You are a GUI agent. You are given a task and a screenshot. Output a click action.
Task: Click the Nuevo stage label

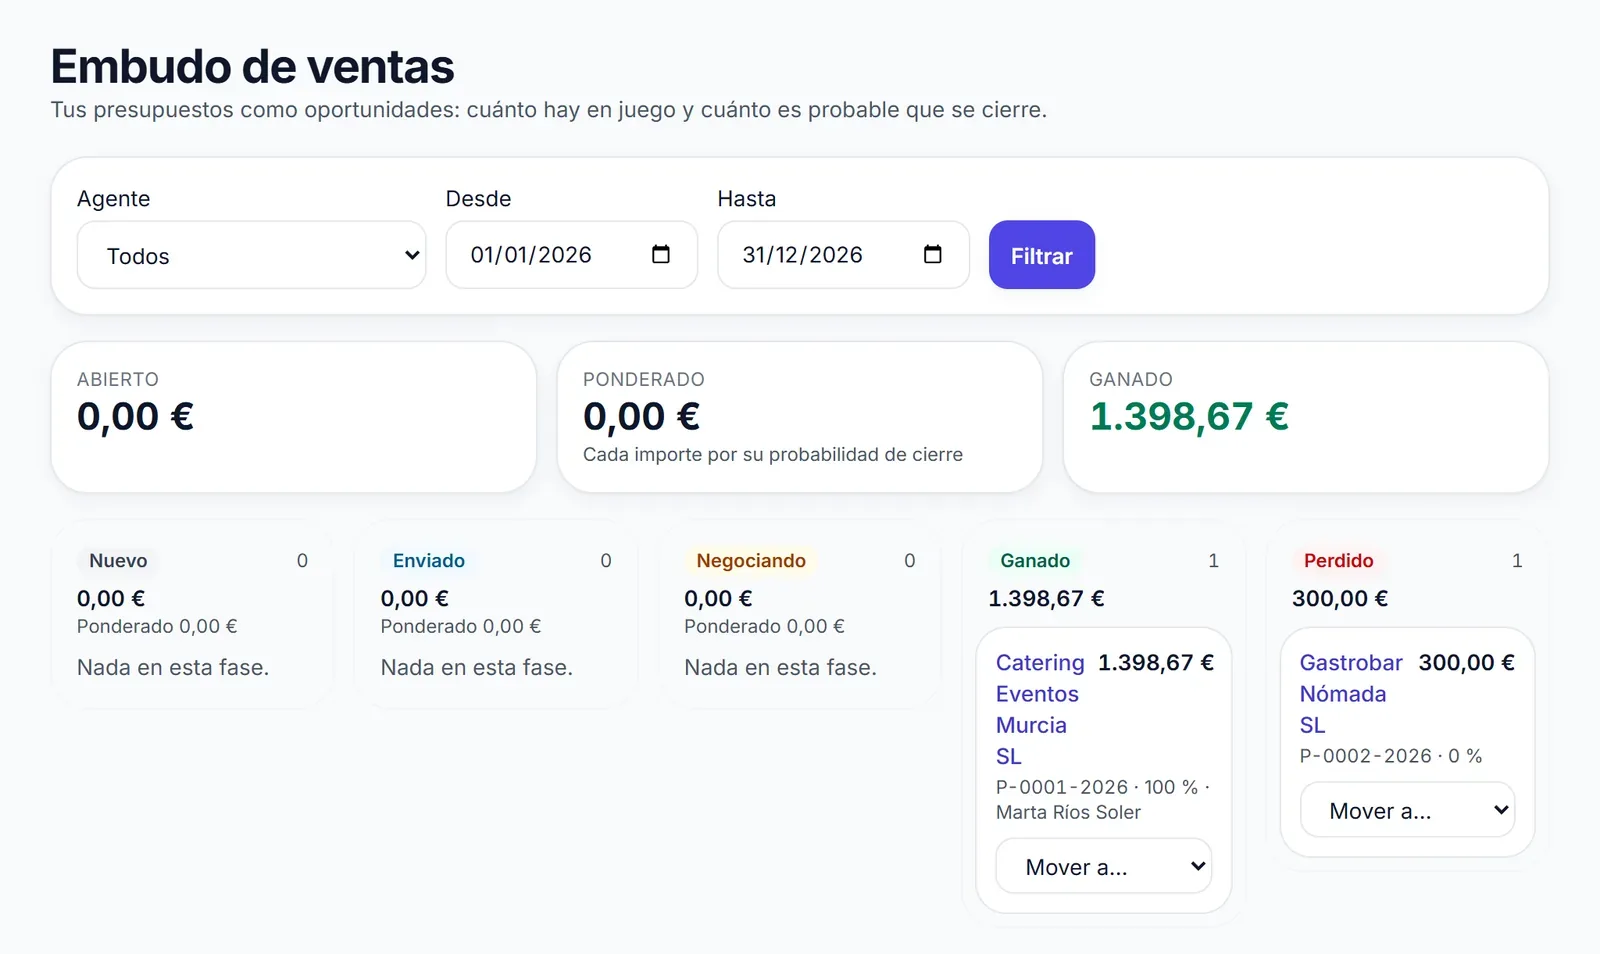(118, 561)
